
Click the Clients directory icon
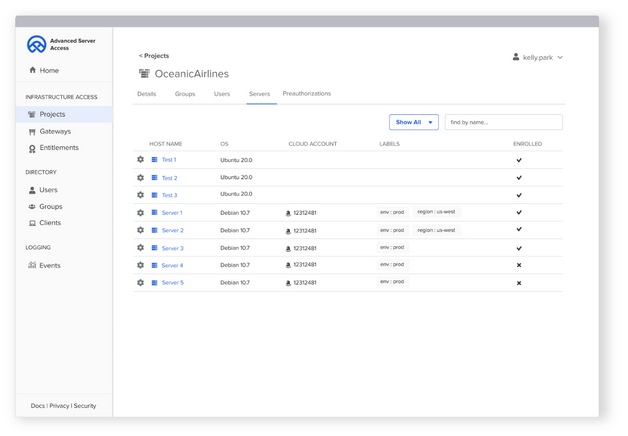[32, 223]
